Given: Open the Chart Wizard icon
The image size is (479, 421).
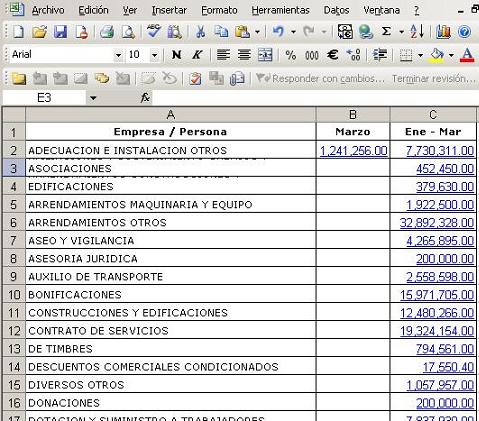Looking at the screenshot, I should point(443,32).
